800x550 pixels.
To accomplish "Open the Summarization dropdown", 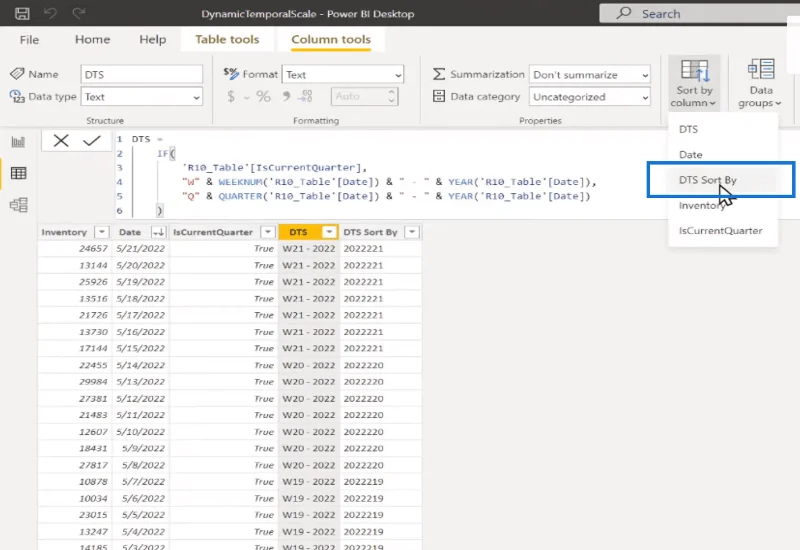I will pos(589,74).
